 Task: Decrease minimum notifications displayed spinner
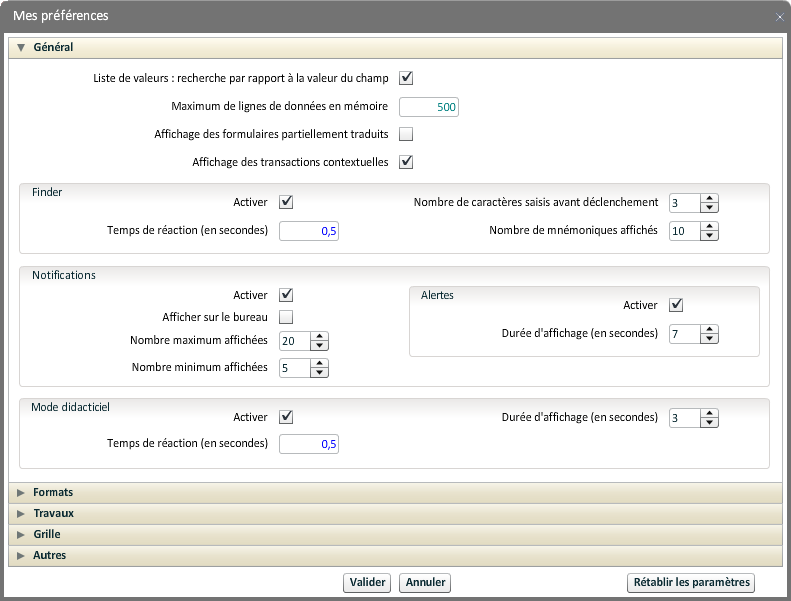point(319,373)
